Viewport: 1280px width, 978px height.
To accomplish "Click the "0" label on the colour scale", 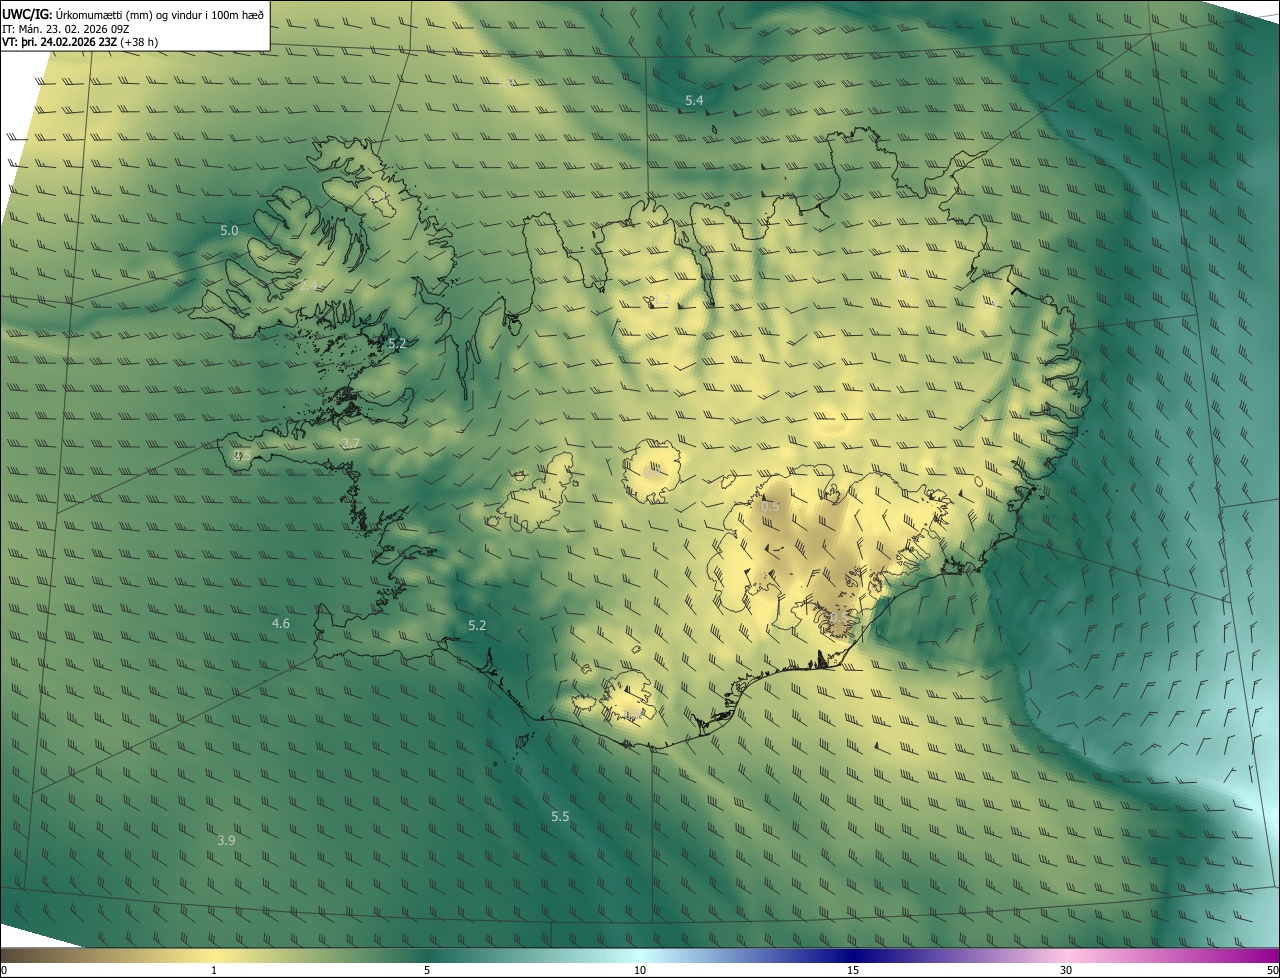I will [4, 971].
